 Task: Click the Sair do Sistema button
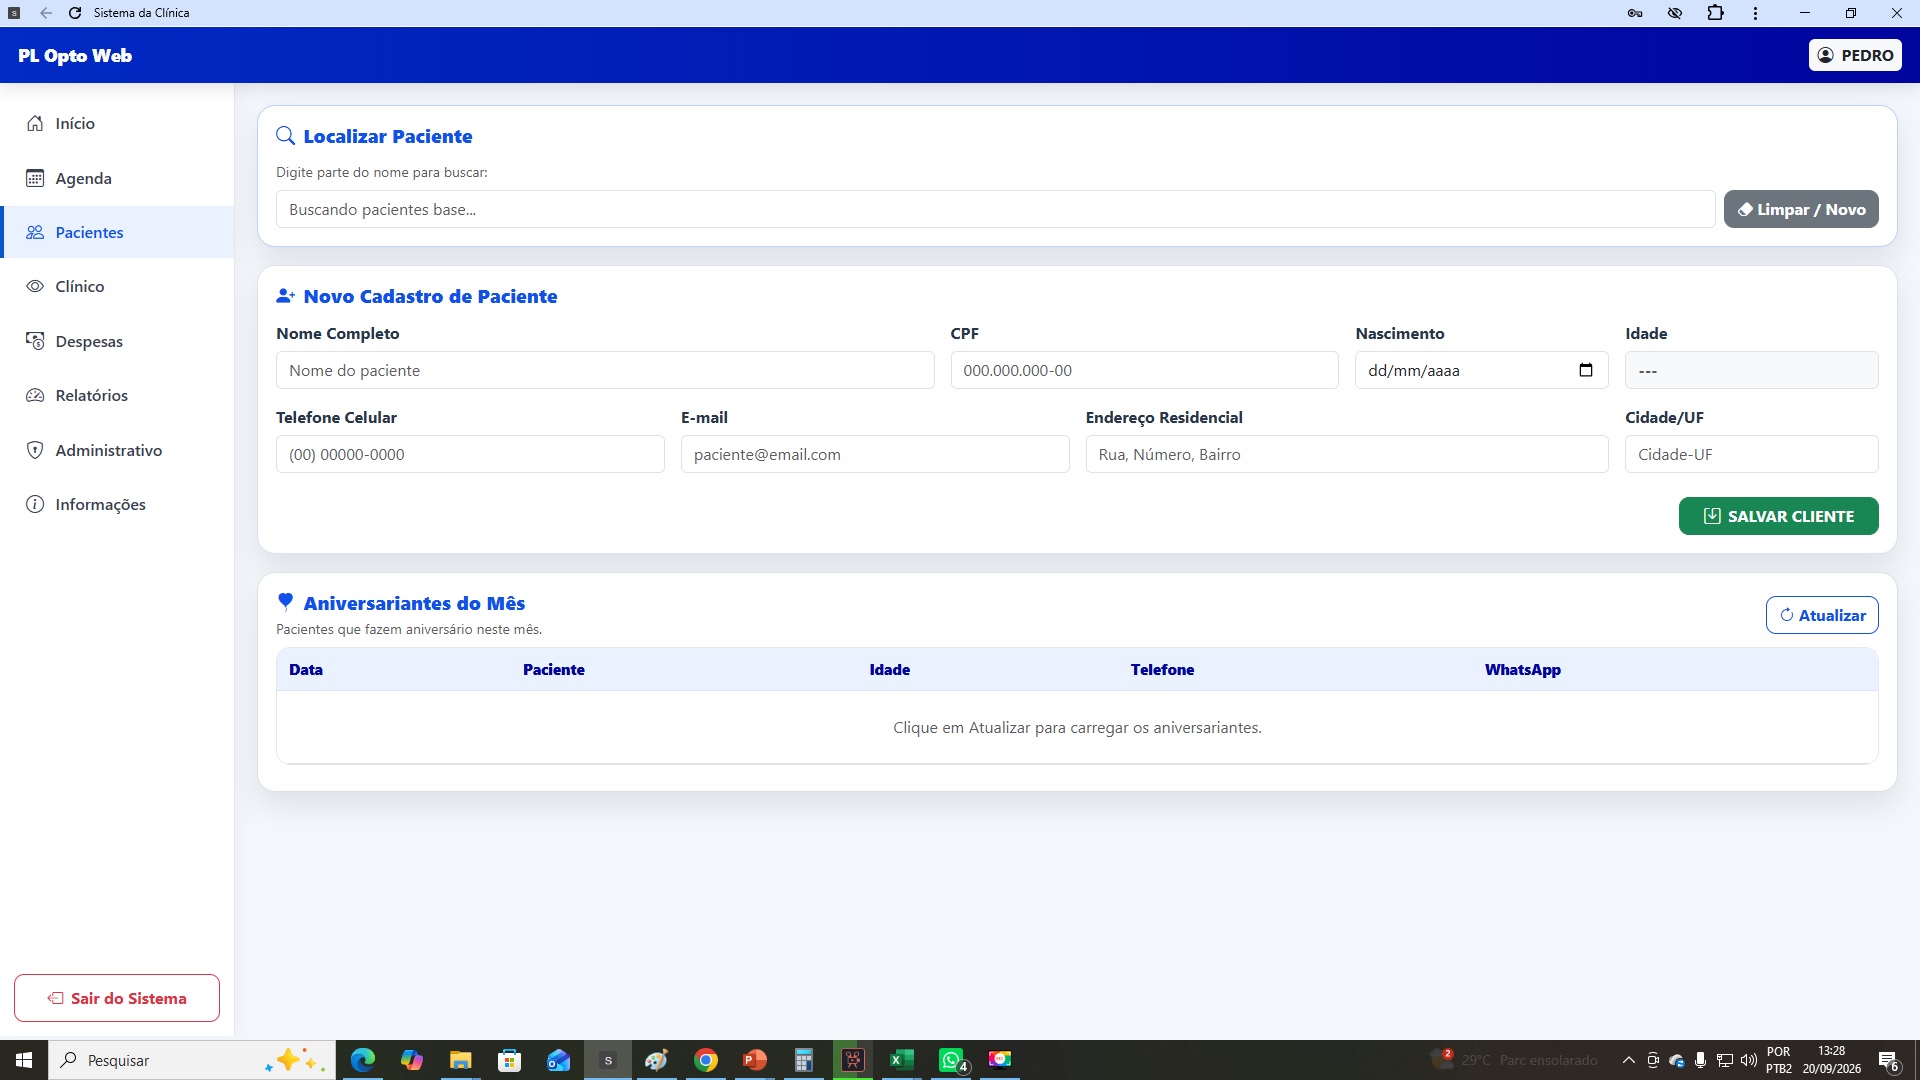(117, 998)
